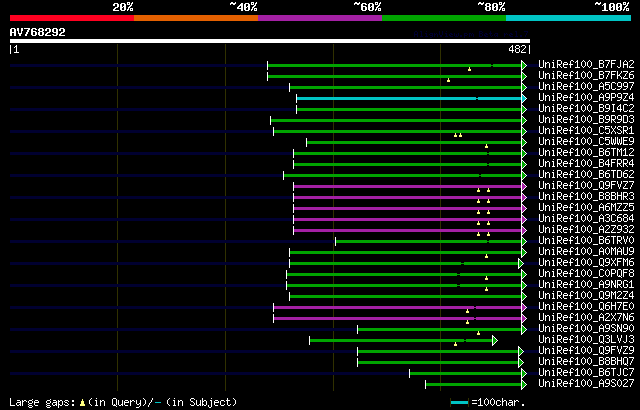Click the green alignment bar for A9S027
Screen dimensions: 640x410
pyautogui.click(x=473, y=385)
